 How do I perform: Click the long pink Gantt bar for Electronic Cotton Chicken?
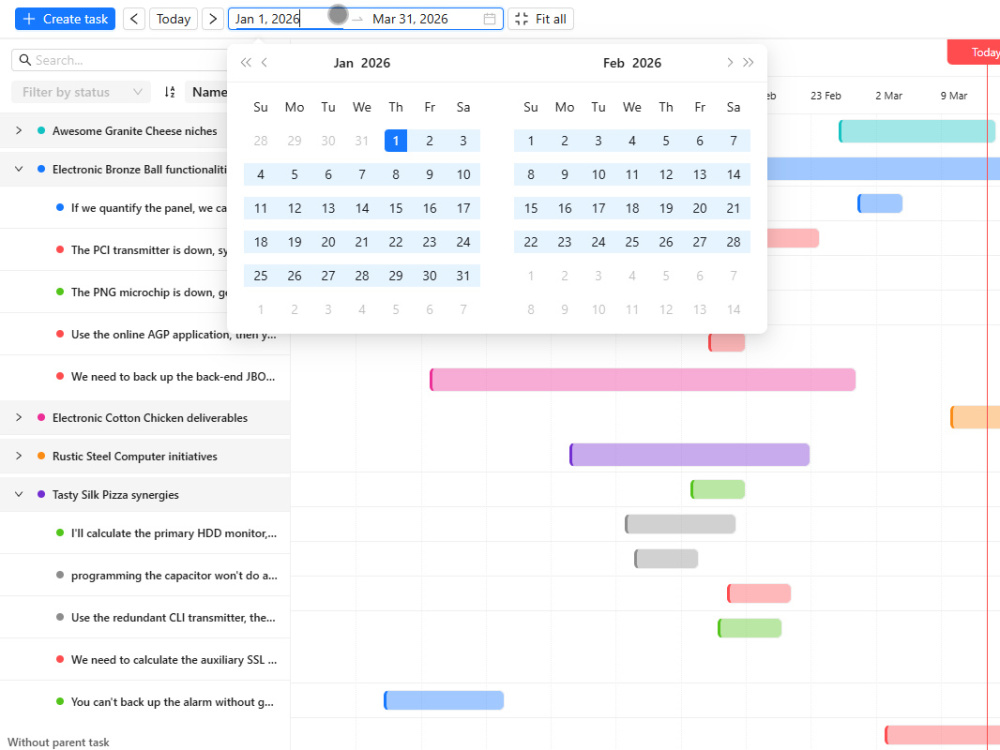coord(642,379)
